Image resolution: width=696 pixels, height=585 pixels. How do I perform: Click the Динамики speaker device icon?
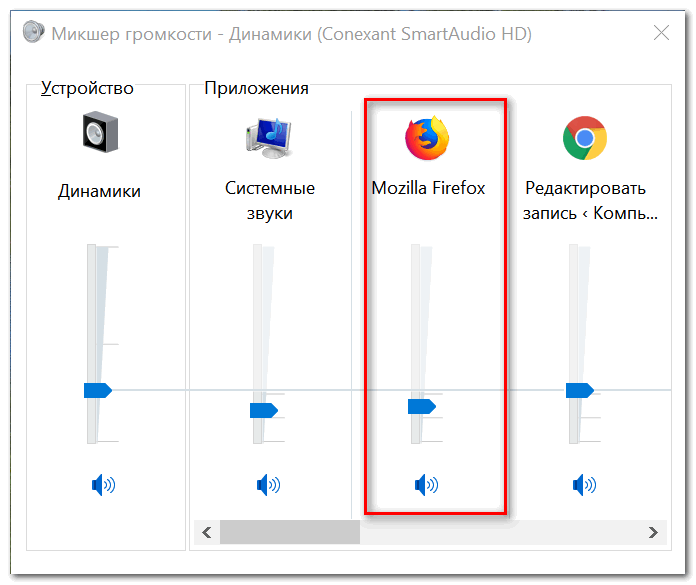(x=100, y=132)
